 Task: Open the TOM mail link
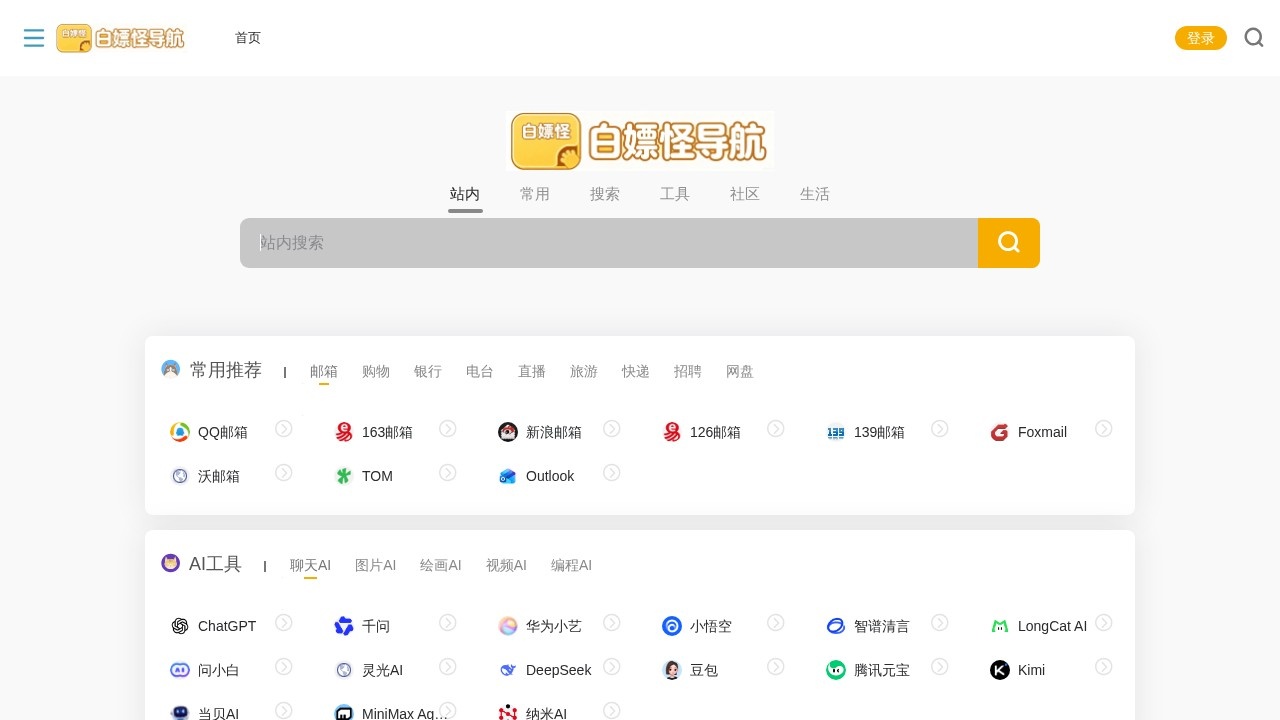pos(377,476)
